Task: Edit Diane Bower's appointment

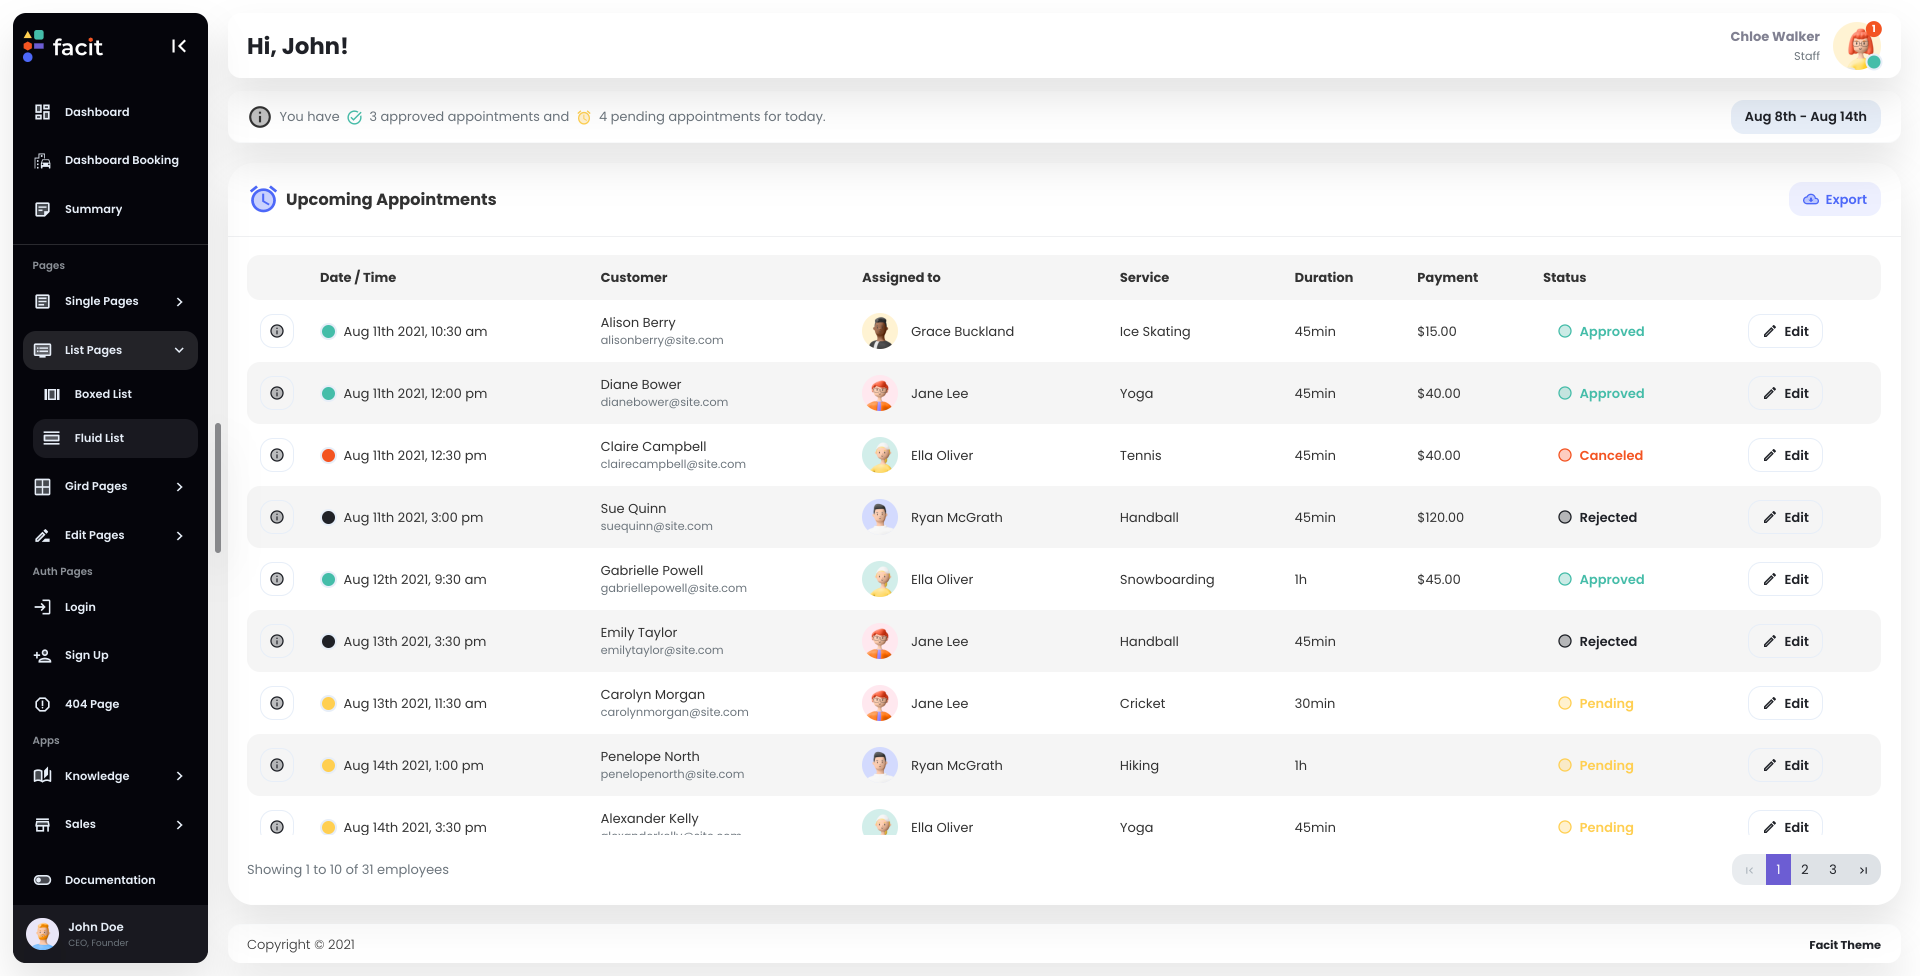Action: [x=1785, y=393]
